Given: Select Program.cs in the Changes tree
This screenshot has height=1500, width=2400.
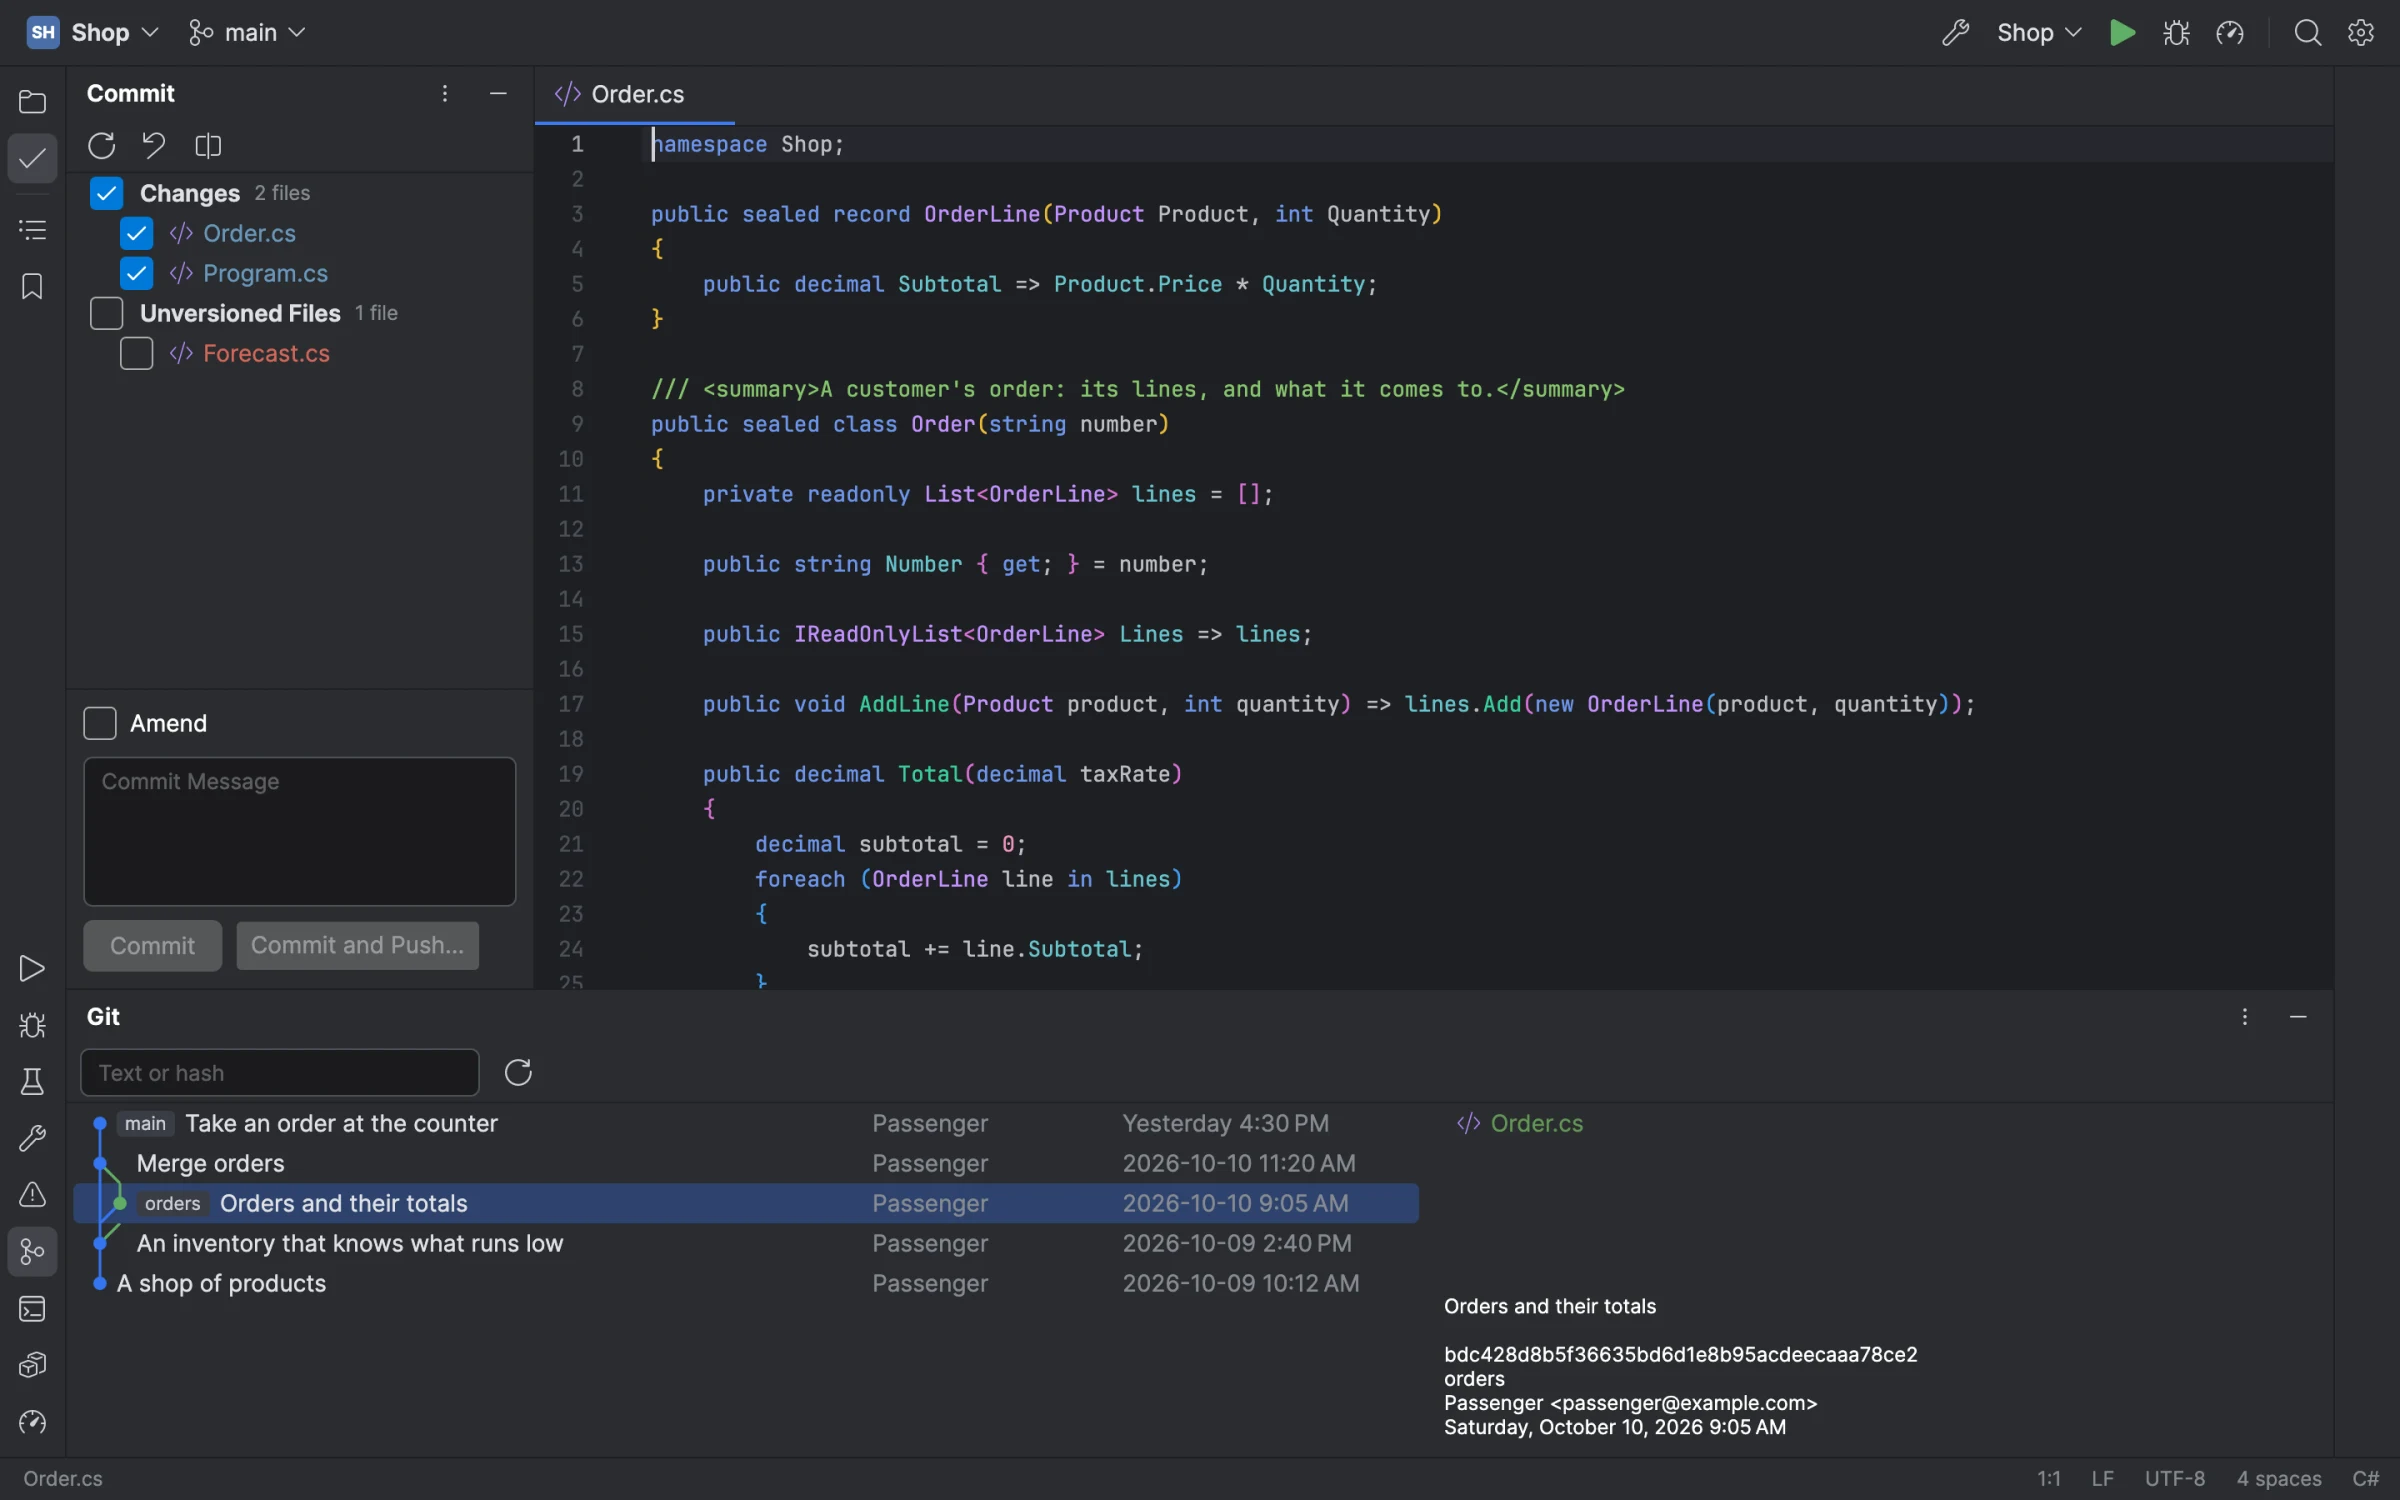Looking at the screenshot, I should 265,273.
